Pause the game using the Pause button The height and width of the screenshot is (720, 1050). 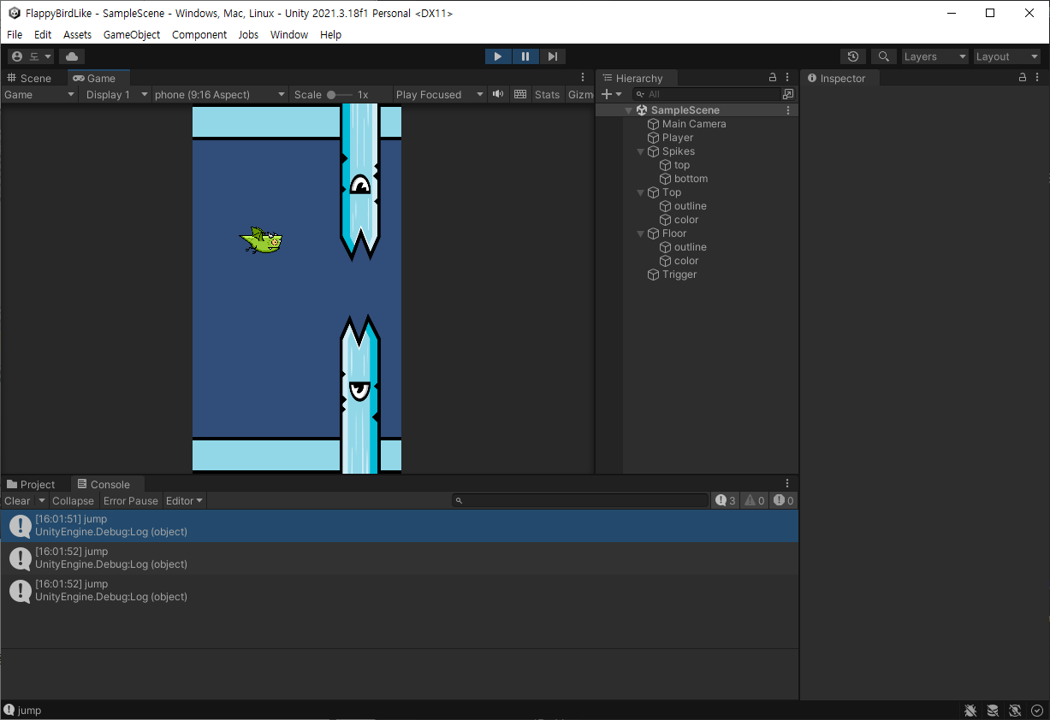click(x=525, y=56)
